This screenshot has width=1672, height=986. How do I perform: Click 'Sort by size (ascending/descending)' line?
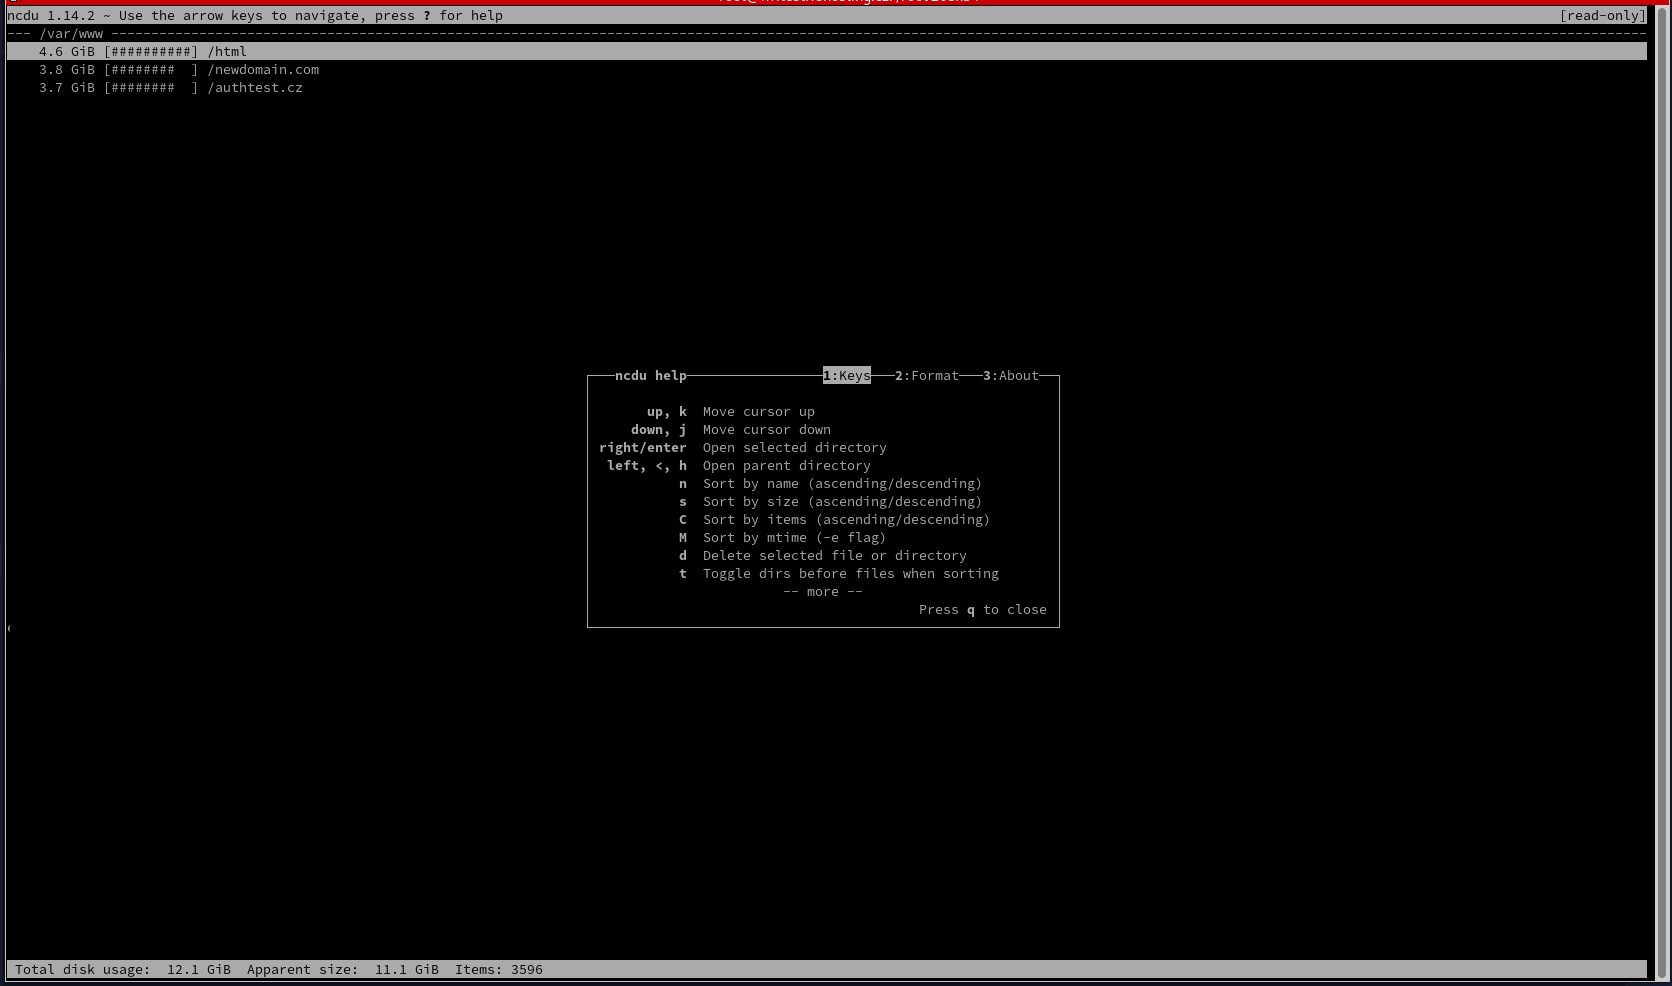tap(843, 501)
